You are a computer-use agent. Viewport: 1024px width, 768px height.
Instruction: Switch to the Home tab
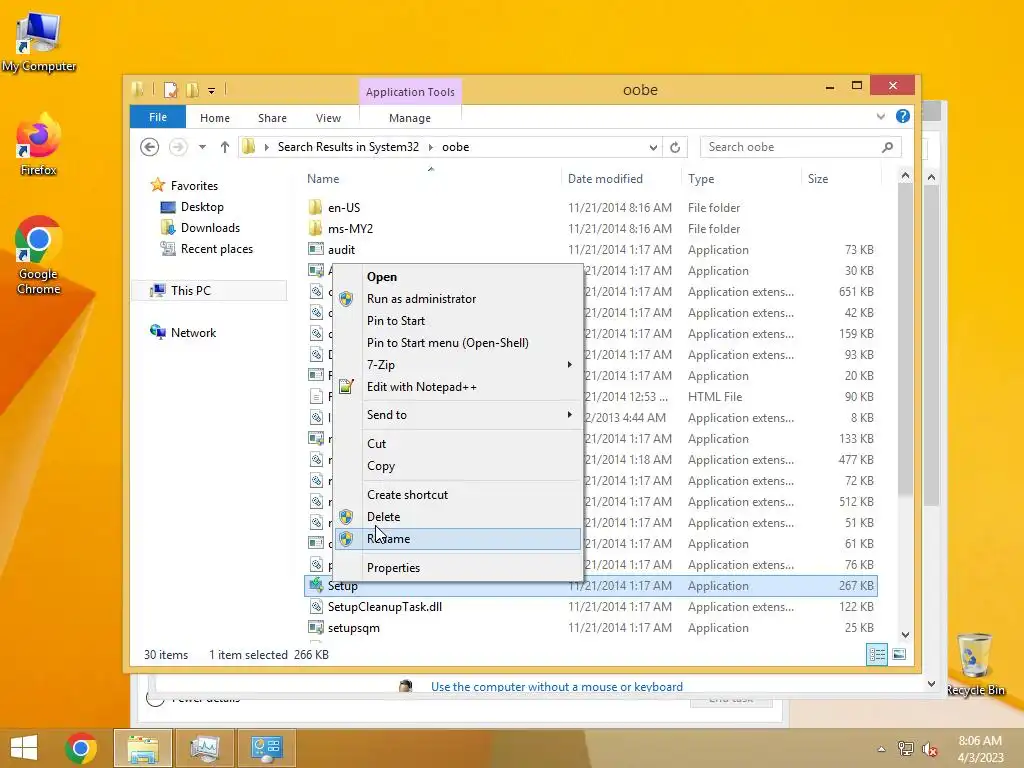pyautogui.click(x=215, y=118)
